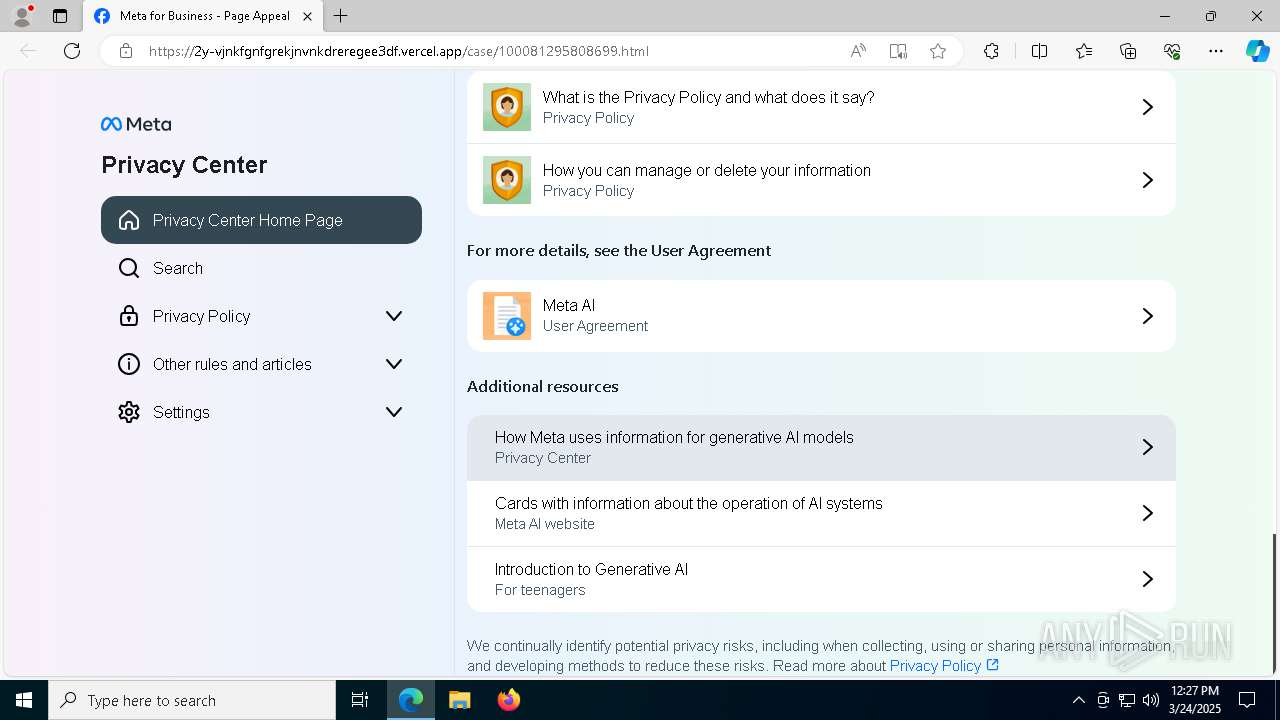
Task: Open a new tab with plus button
Action: 341,16
